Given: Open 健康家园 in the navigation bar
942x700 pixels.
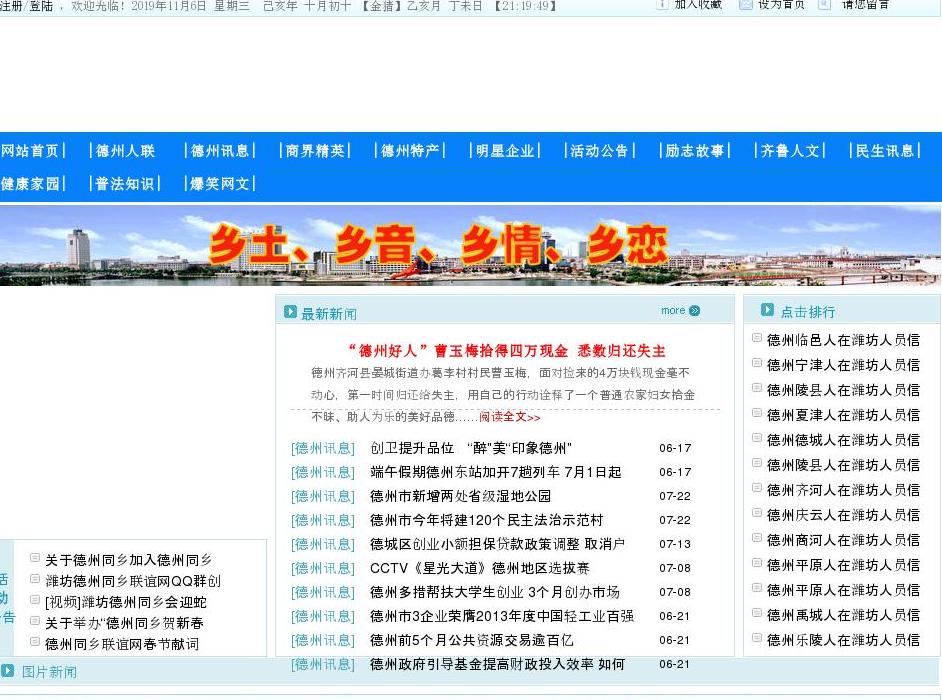Looking at the screenshot, I should (30, 183).
